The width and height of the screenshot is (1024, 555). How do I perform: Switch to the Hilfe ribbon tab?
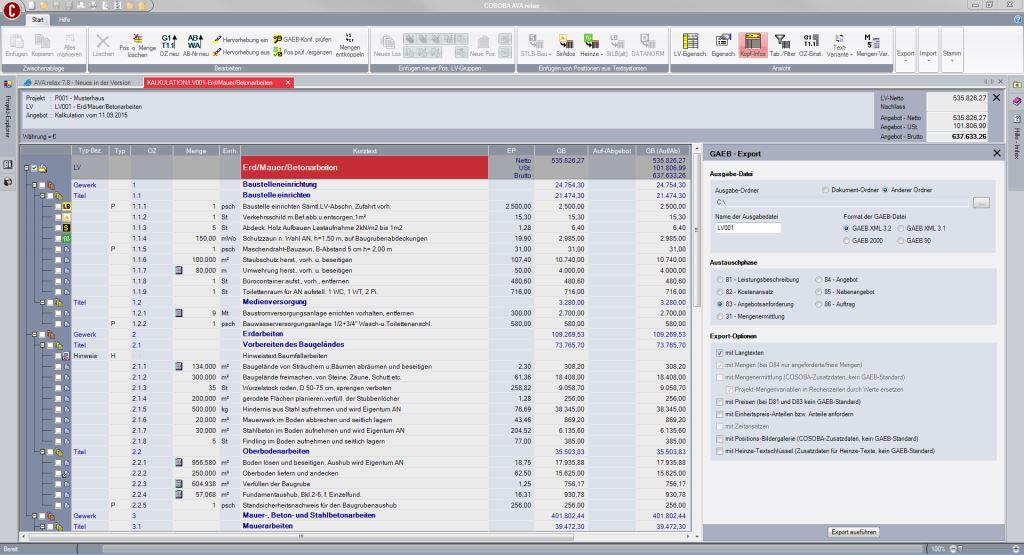tap(64, 20)
